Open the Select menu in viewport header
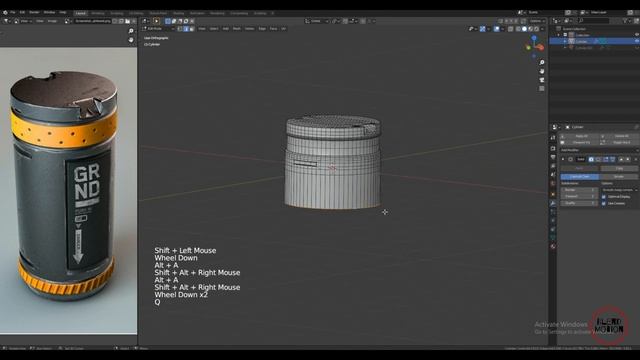Viewport: 640px width, 360px height. (214, 29)
